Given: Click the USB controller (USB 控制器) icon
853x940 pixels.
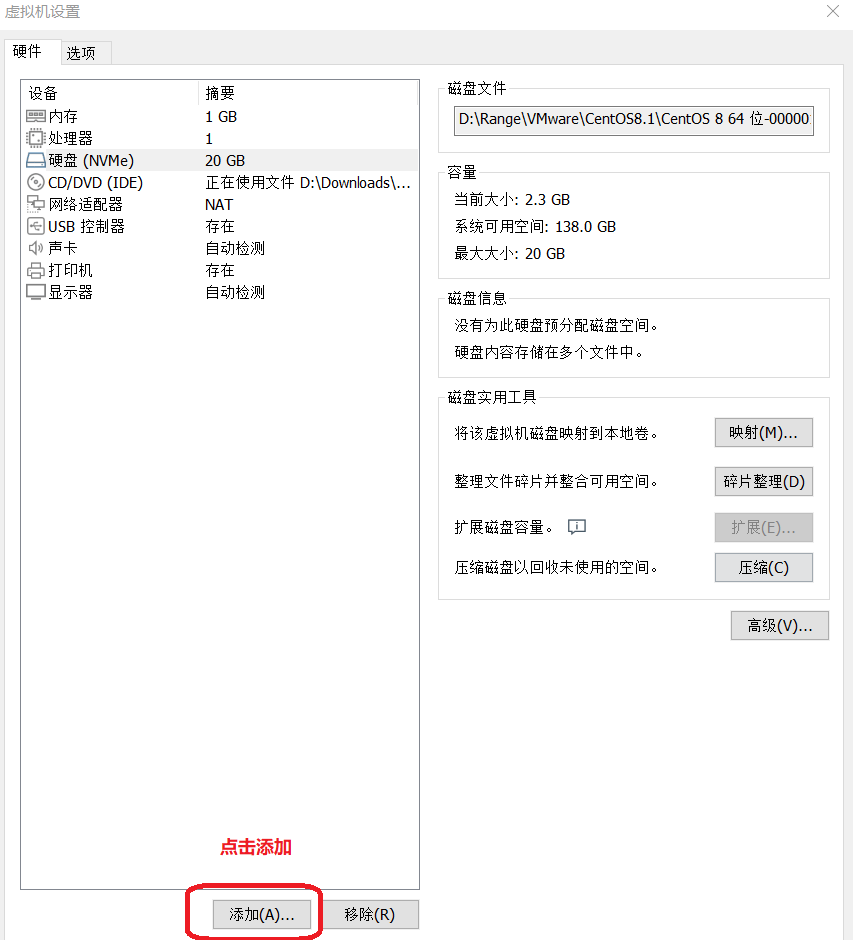Looking at the screenshot, I should pyautogui.click(x=35, y=227).
